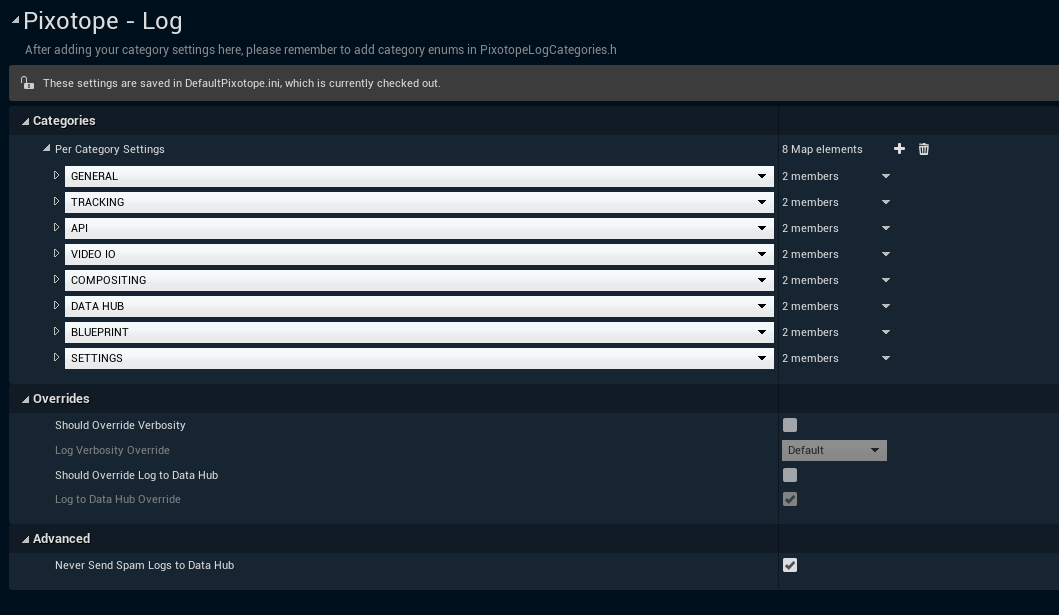Viewport: 1059px width, 615px height.
Task: Remove all map elements with trash icon
Action: click(923, 149)
